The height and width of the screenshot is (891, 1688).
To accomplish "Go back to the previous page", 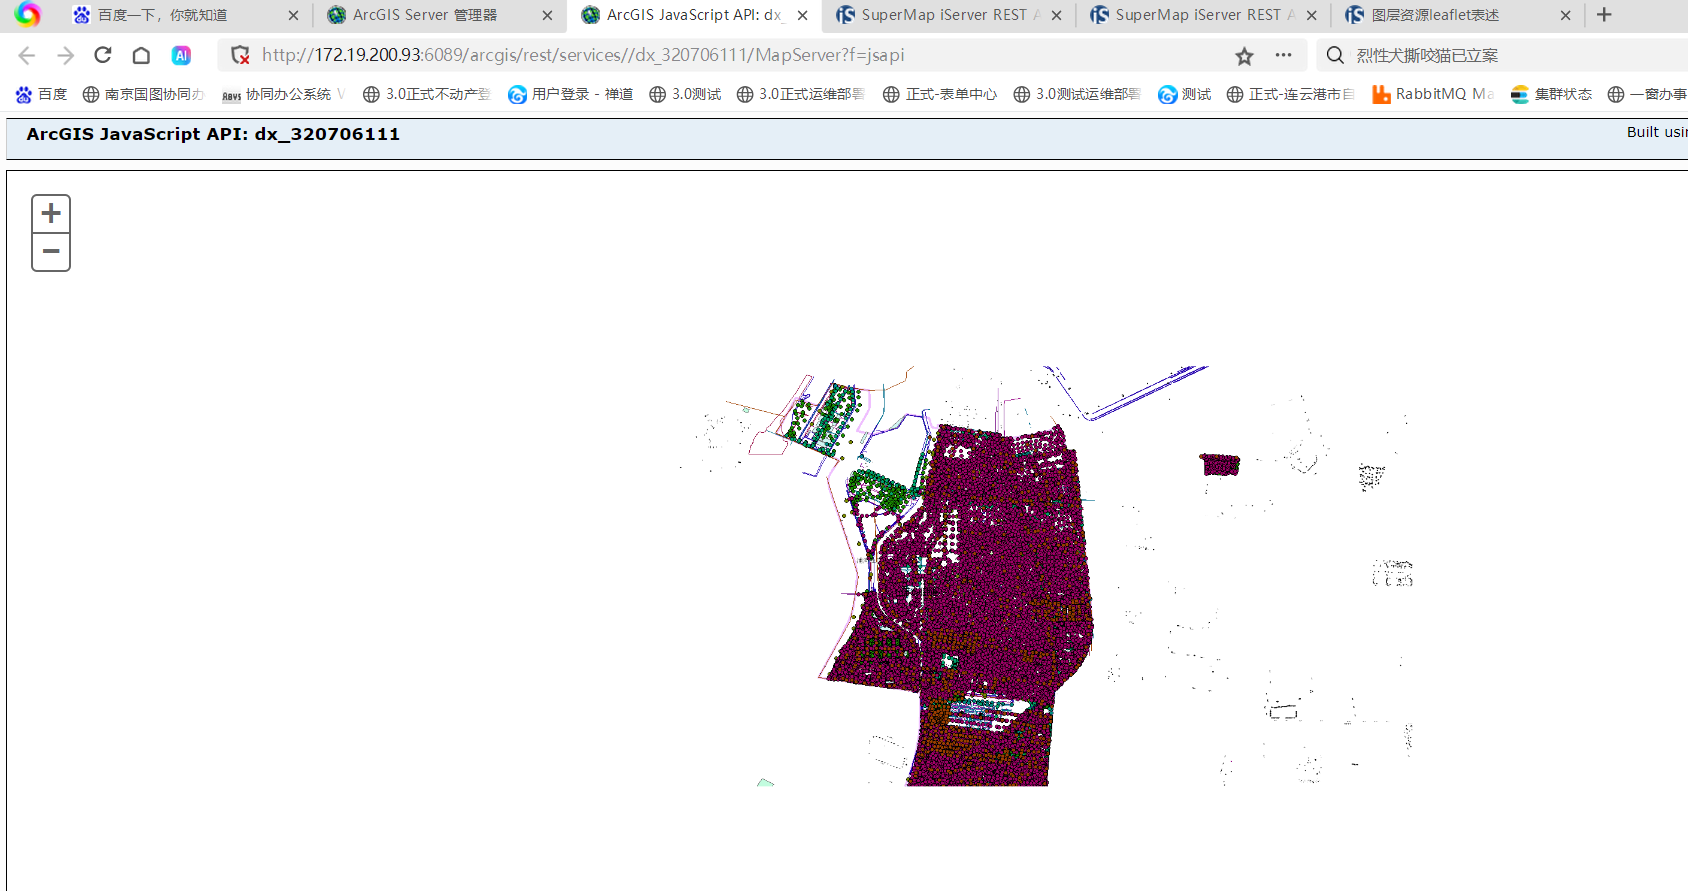I will point(27,55).
